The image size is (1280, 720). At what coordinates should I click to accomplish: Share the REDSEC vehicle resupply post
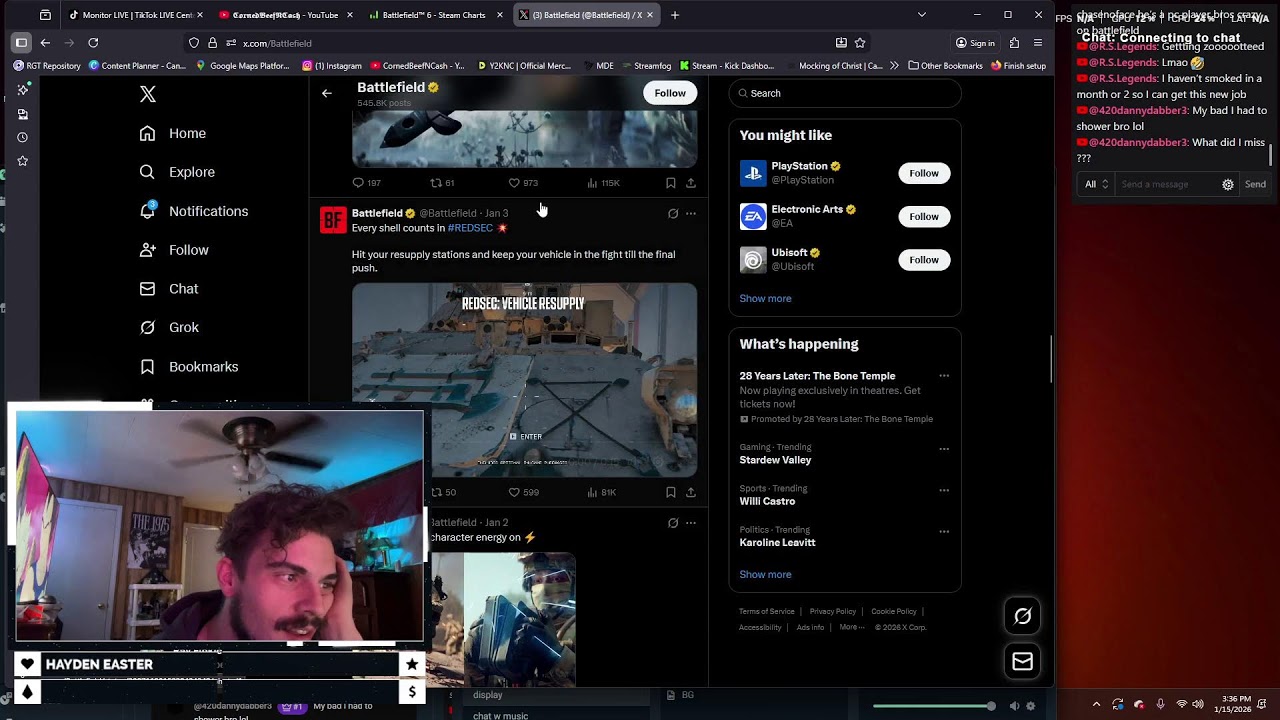pos(691,492)
